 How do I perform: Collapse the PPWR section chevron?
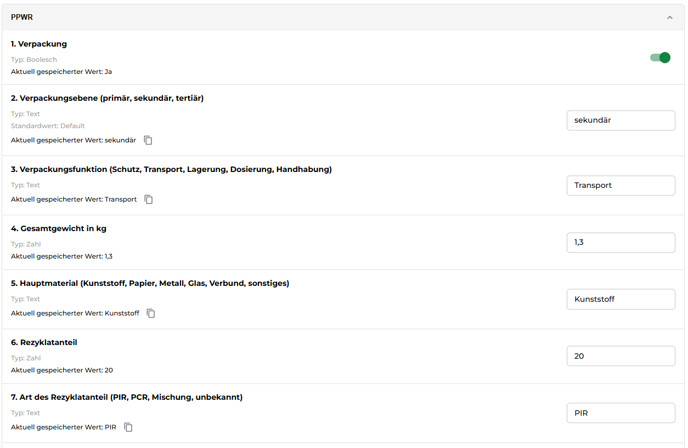coord(669,18)
